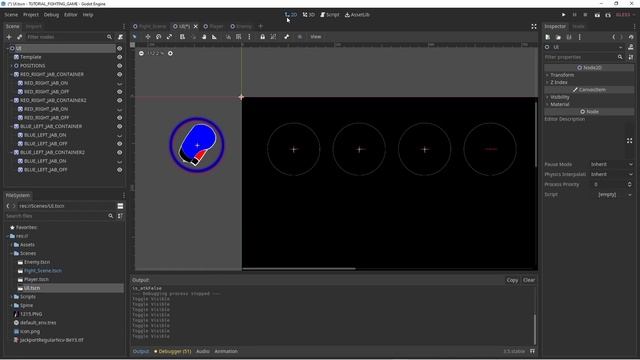
Task: Collapse the RED_RIGHT_JAB_CONTAINER node
Action: click(x=11, y=74)
